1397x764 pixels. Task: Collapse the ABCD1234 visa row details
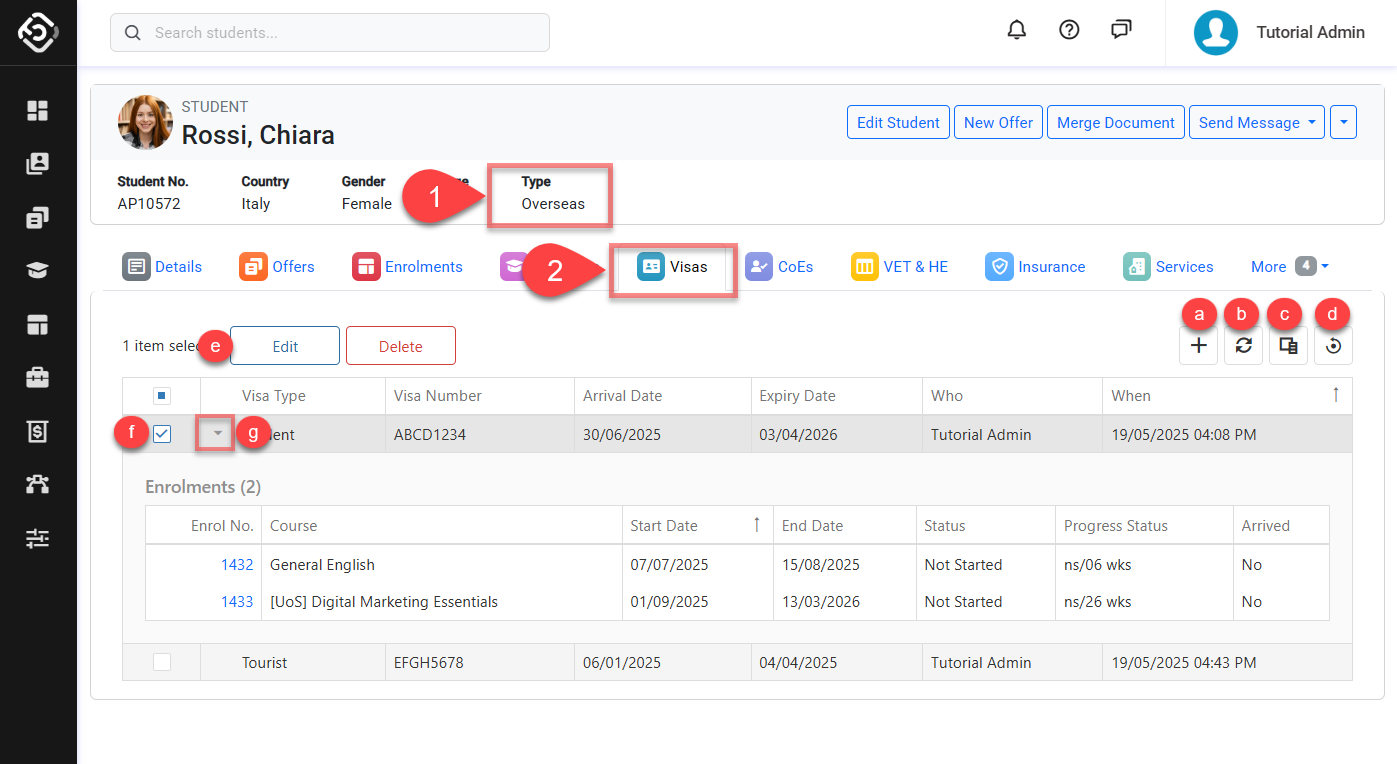tap(216, 434)
